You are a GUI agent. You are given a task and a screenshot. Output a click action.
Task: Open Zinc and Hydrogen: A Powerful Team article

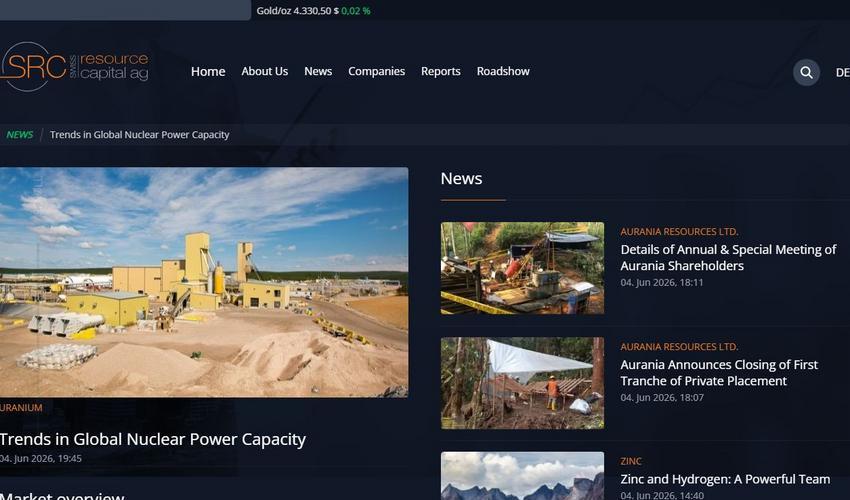[x=725, y=479]
